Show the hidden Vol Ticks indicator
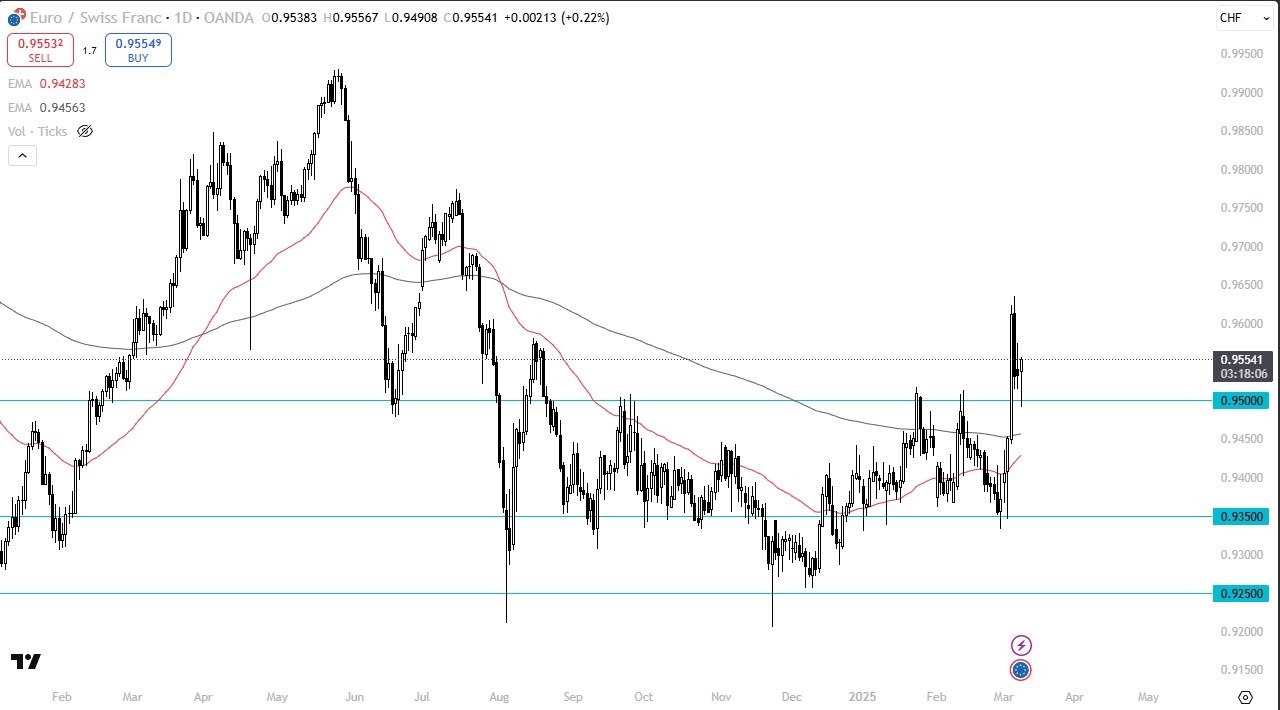1280x710 pixels. point(85,131)
